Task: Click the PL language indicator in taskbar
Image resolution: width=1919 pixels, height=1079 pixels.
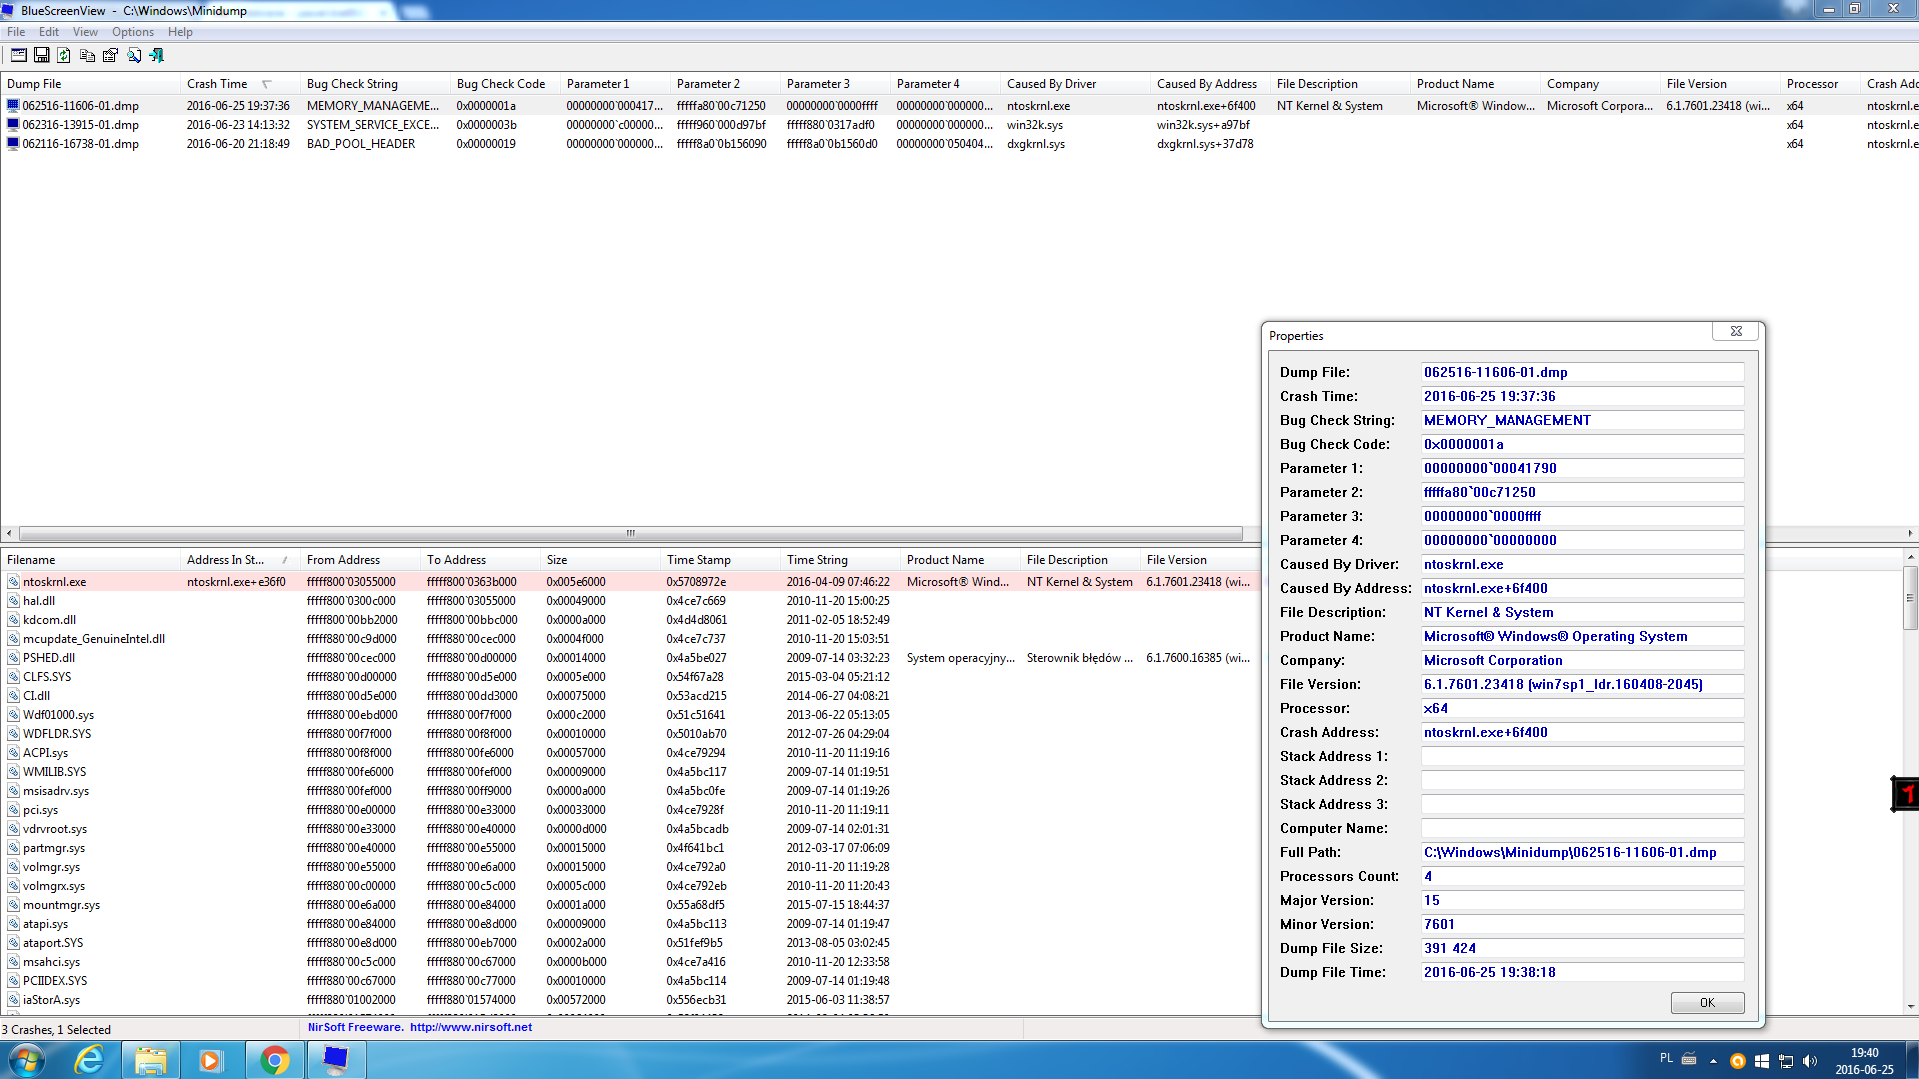Action: [x=1666, y=1058]
